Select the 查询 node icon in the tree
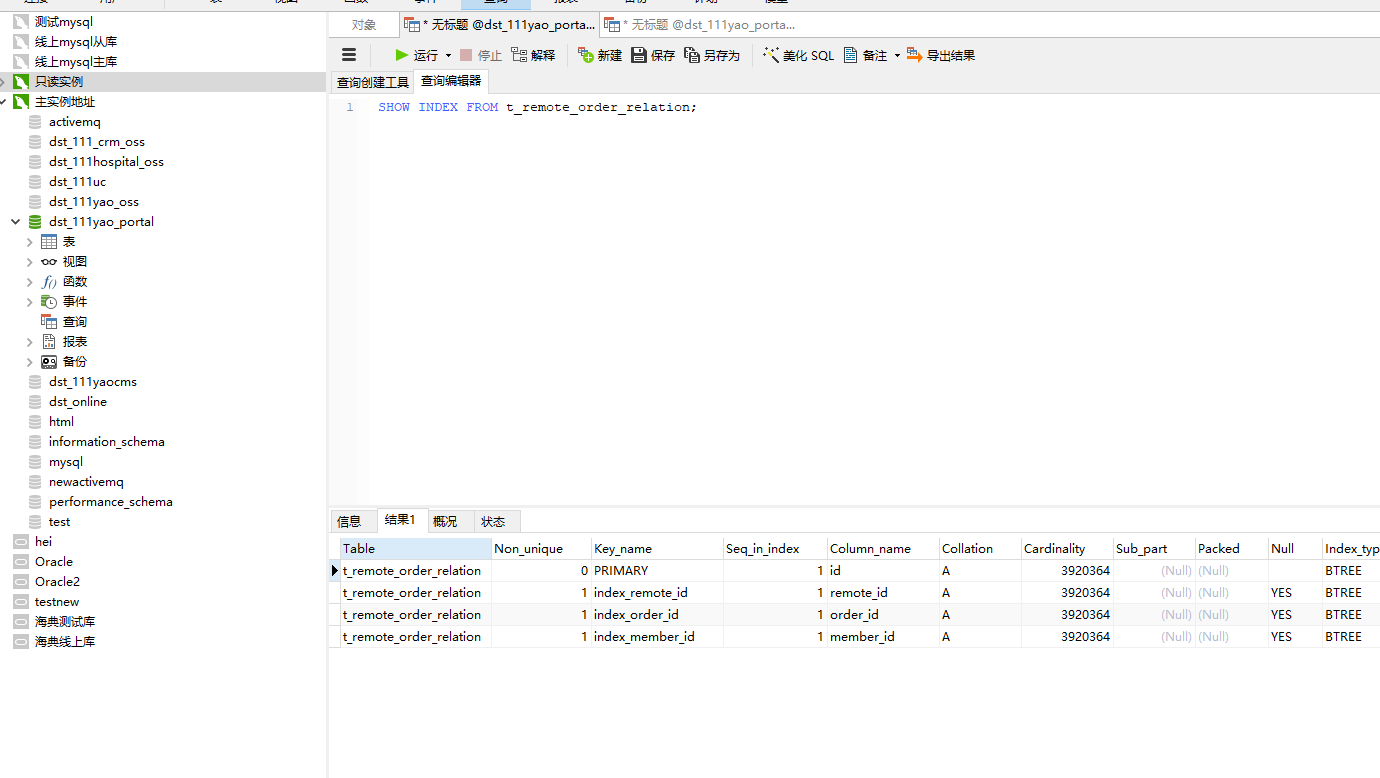The image size is (1380, 778). (49, 322)
